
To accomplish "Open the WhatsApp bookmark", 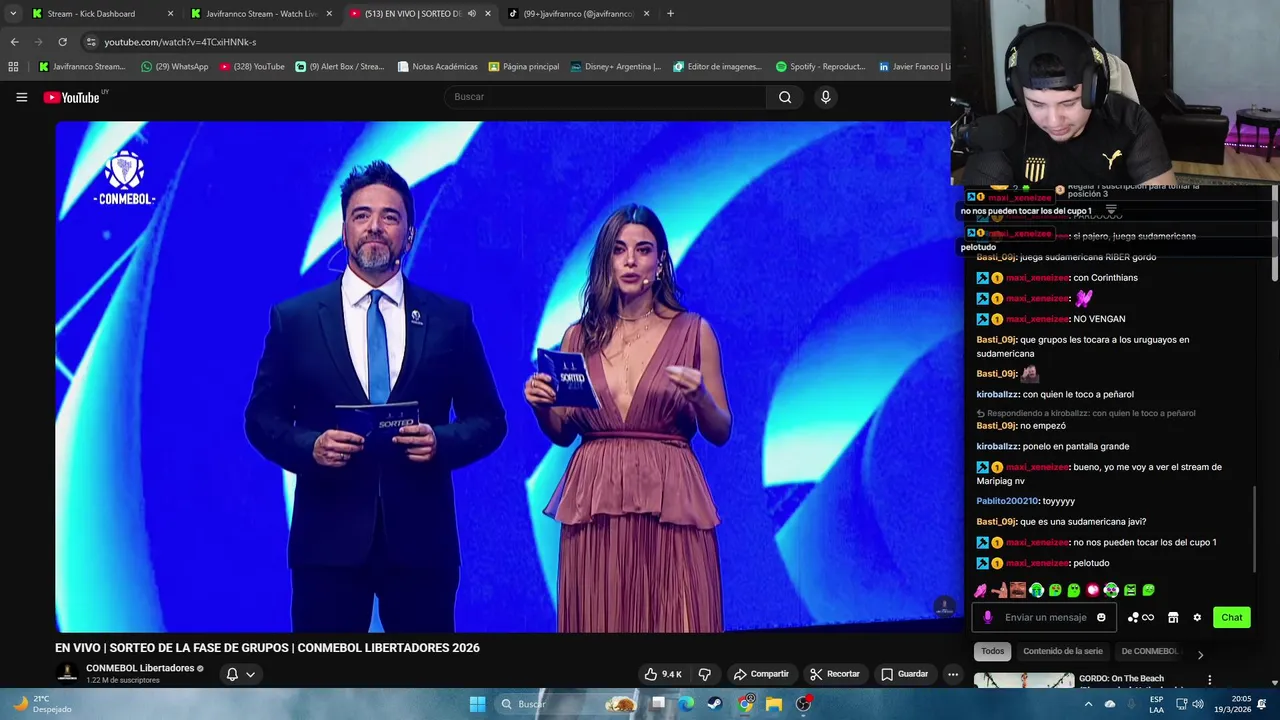I will 174,67.
